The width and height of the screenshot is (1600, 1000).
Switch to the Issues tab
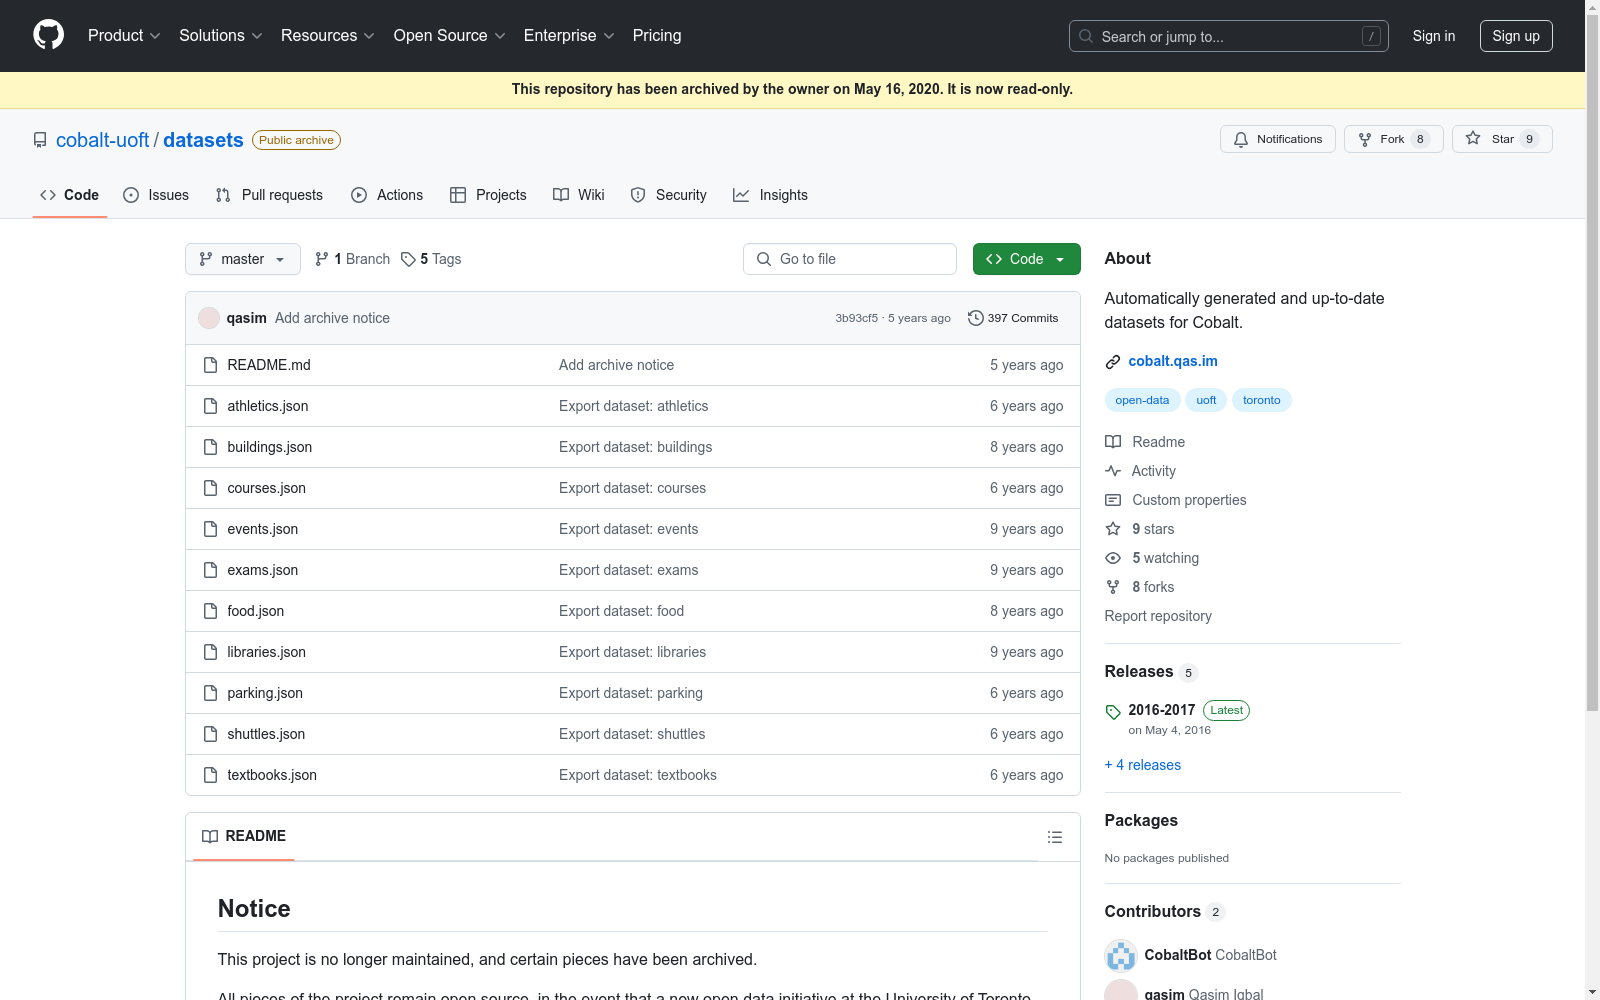coord(156,195)
